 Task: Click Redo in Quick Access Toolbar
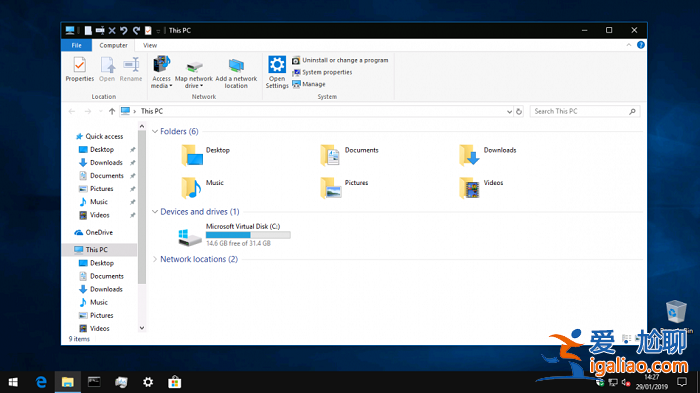[x=136, y=30]
